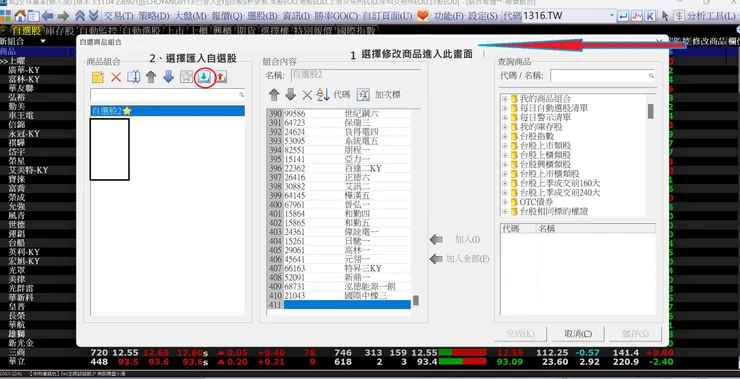This screenshot has width=740, height=379.
Task: Click the new group (yellow note) icon
Action: click(x=98, y=77)
